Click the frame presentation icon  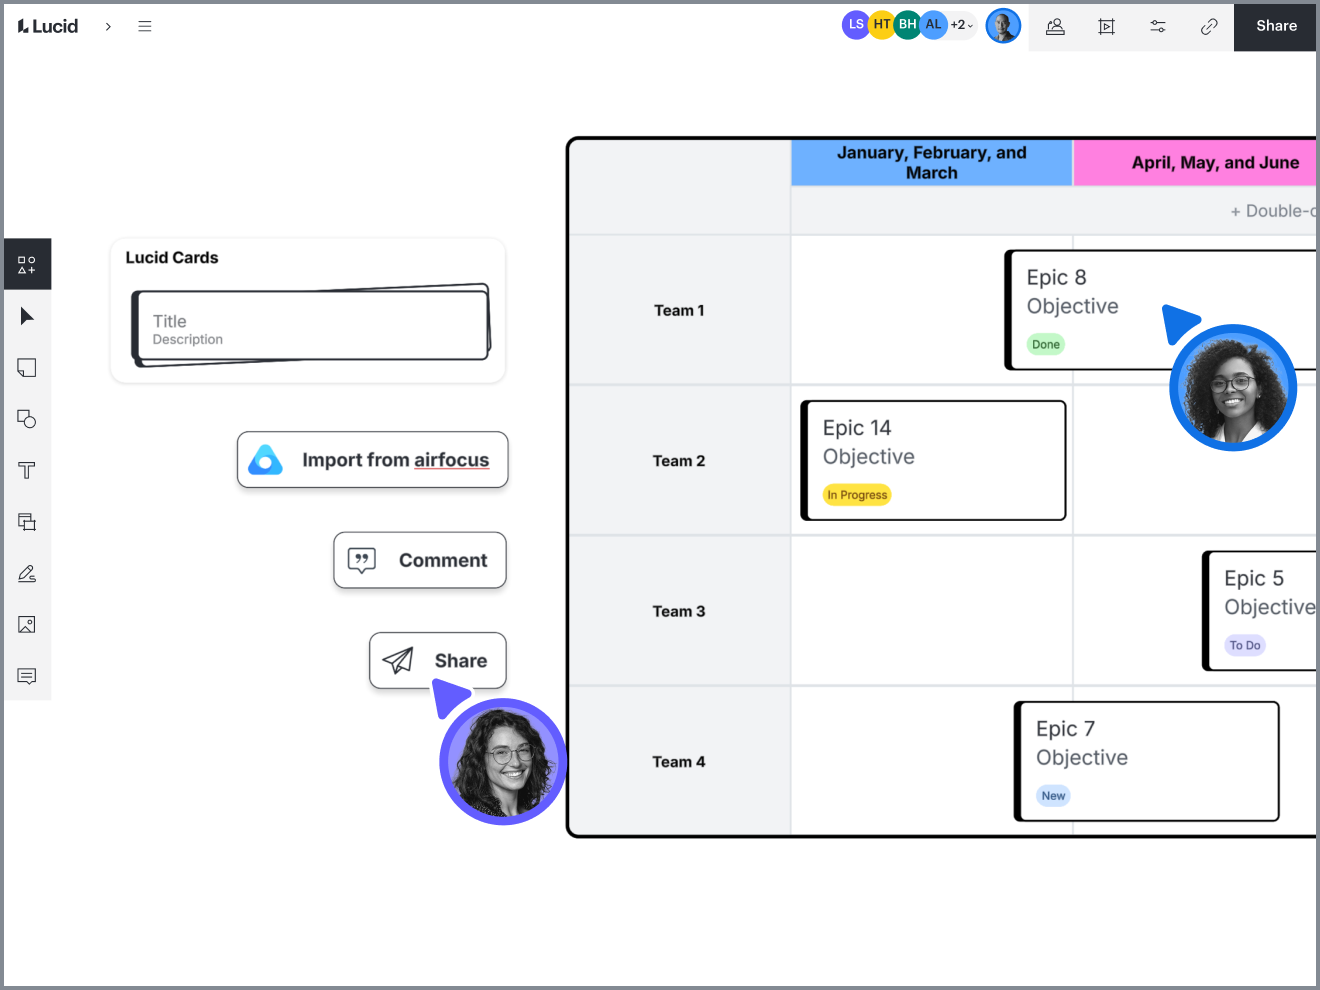pyautogui.click(x=1106, y=27)
